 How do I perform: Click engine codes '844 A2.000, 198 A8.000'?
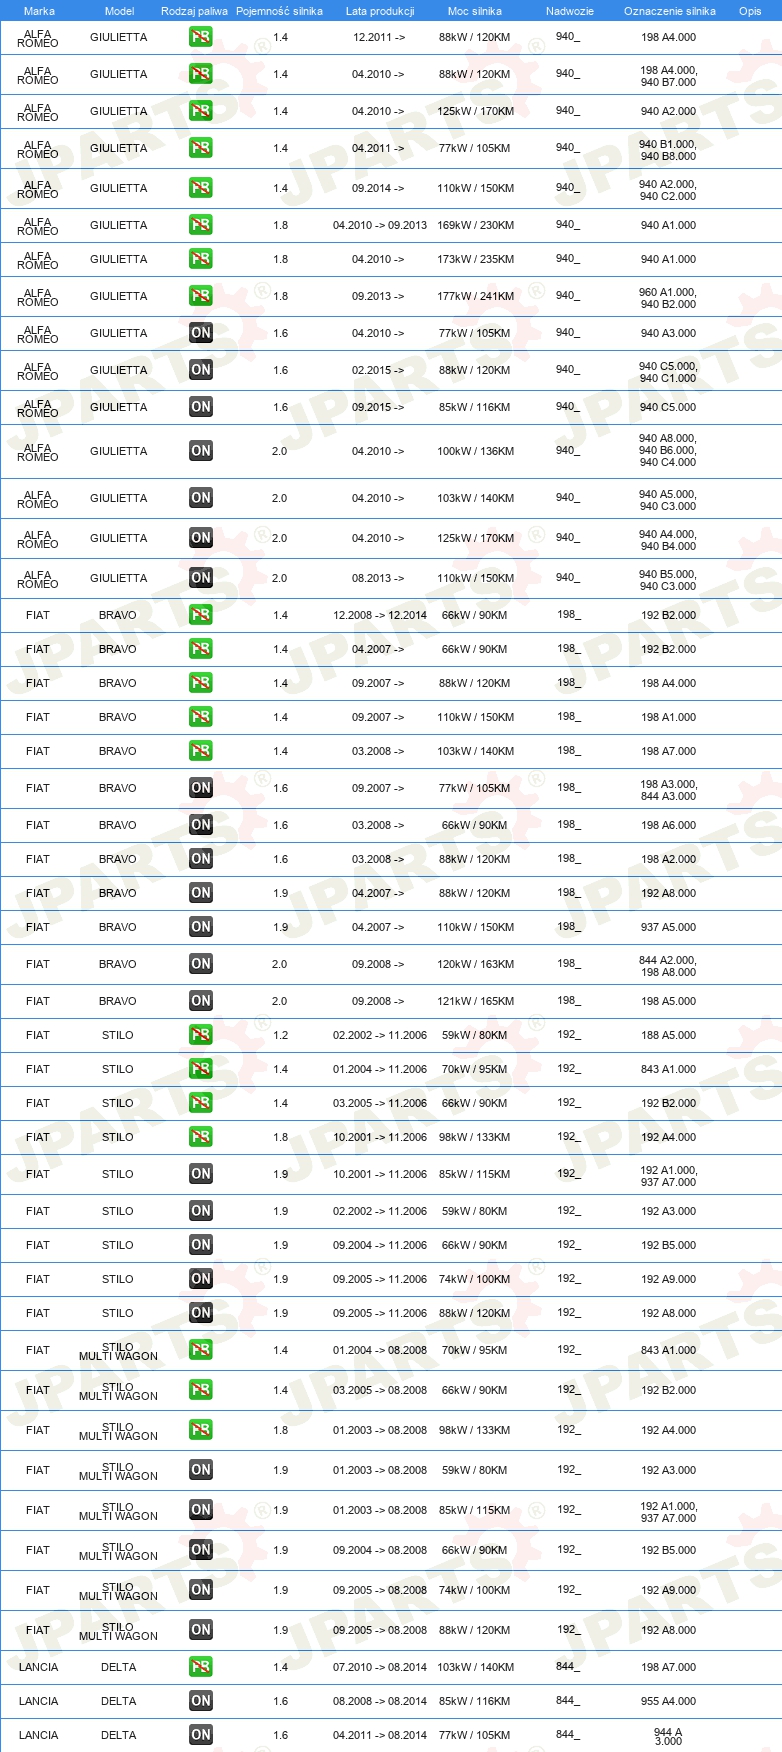668,966
